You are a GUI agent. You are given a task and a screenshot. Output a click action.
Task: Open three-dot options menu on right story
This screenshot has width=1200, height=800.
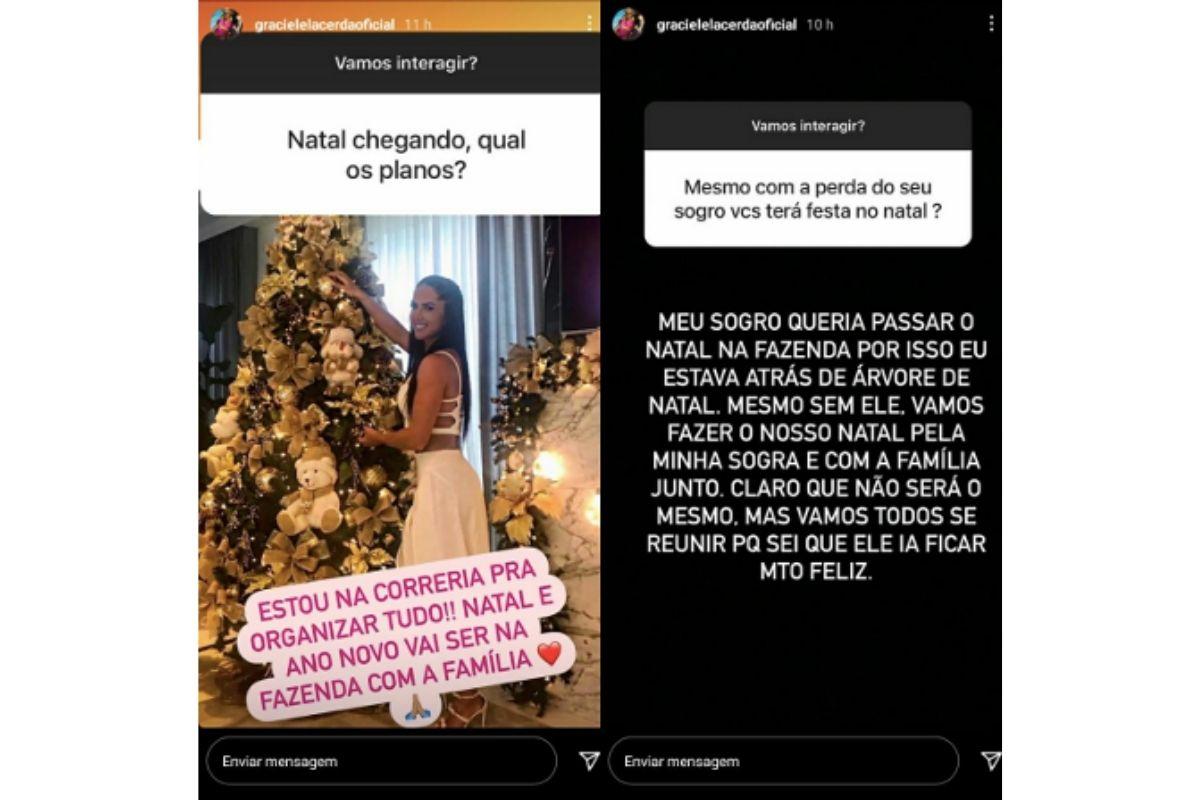pos(990,23)
